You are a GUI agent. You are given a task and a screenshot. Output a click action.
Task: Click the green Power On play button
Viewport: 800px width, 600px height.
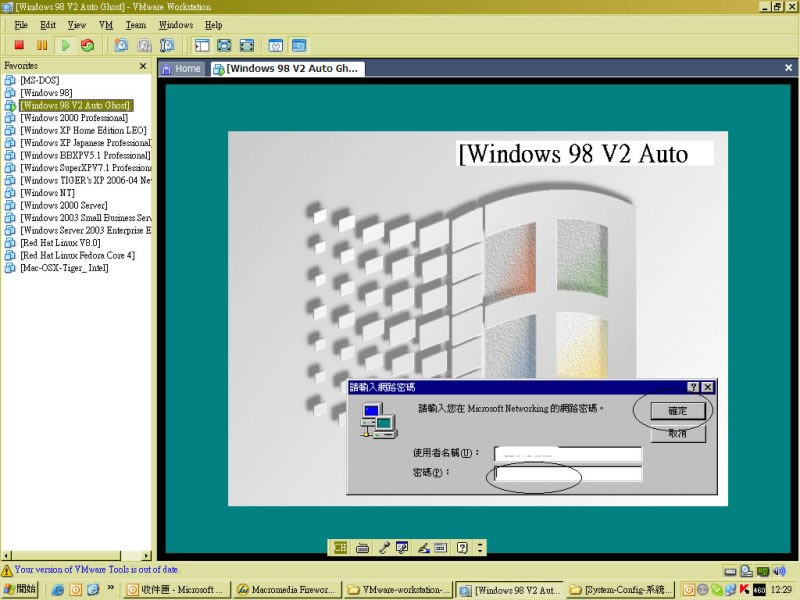coord(66,45)
